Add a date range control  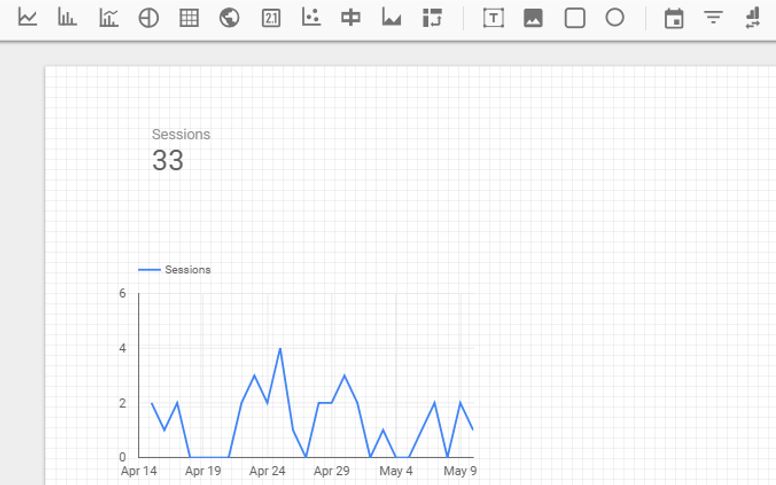674,18
